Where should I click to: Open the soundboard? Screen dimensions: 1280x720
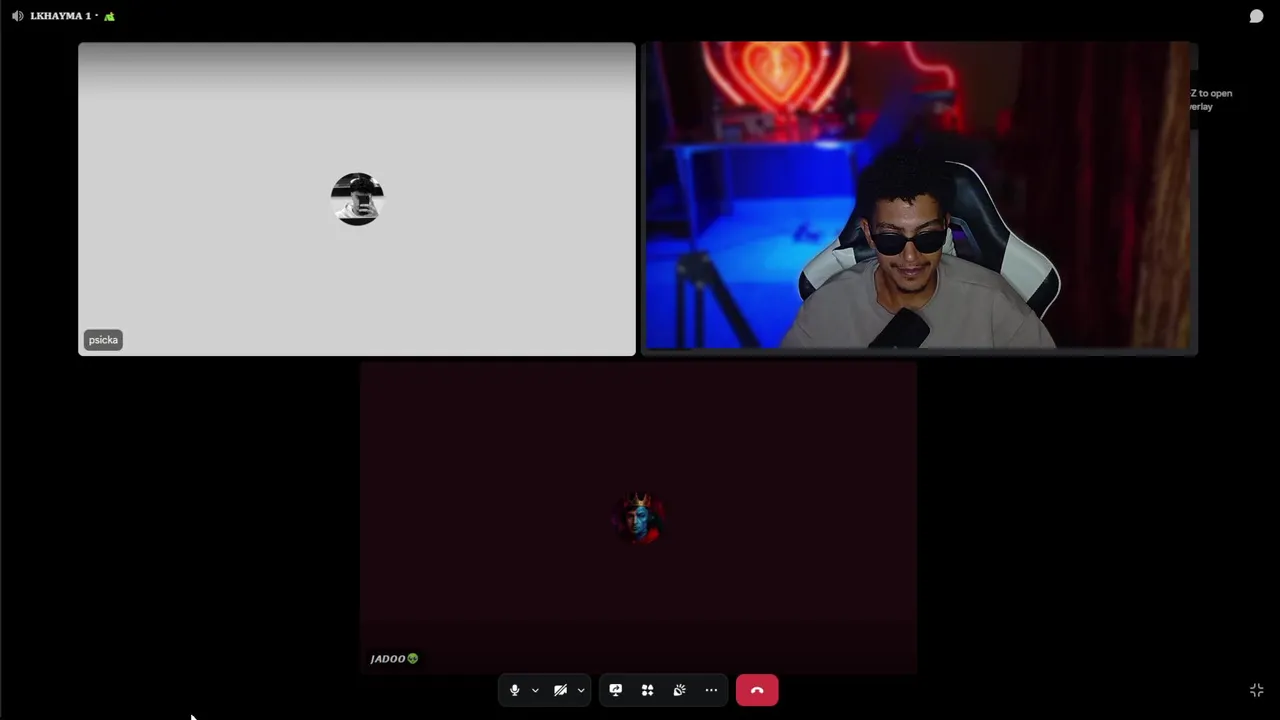(679, 690)
